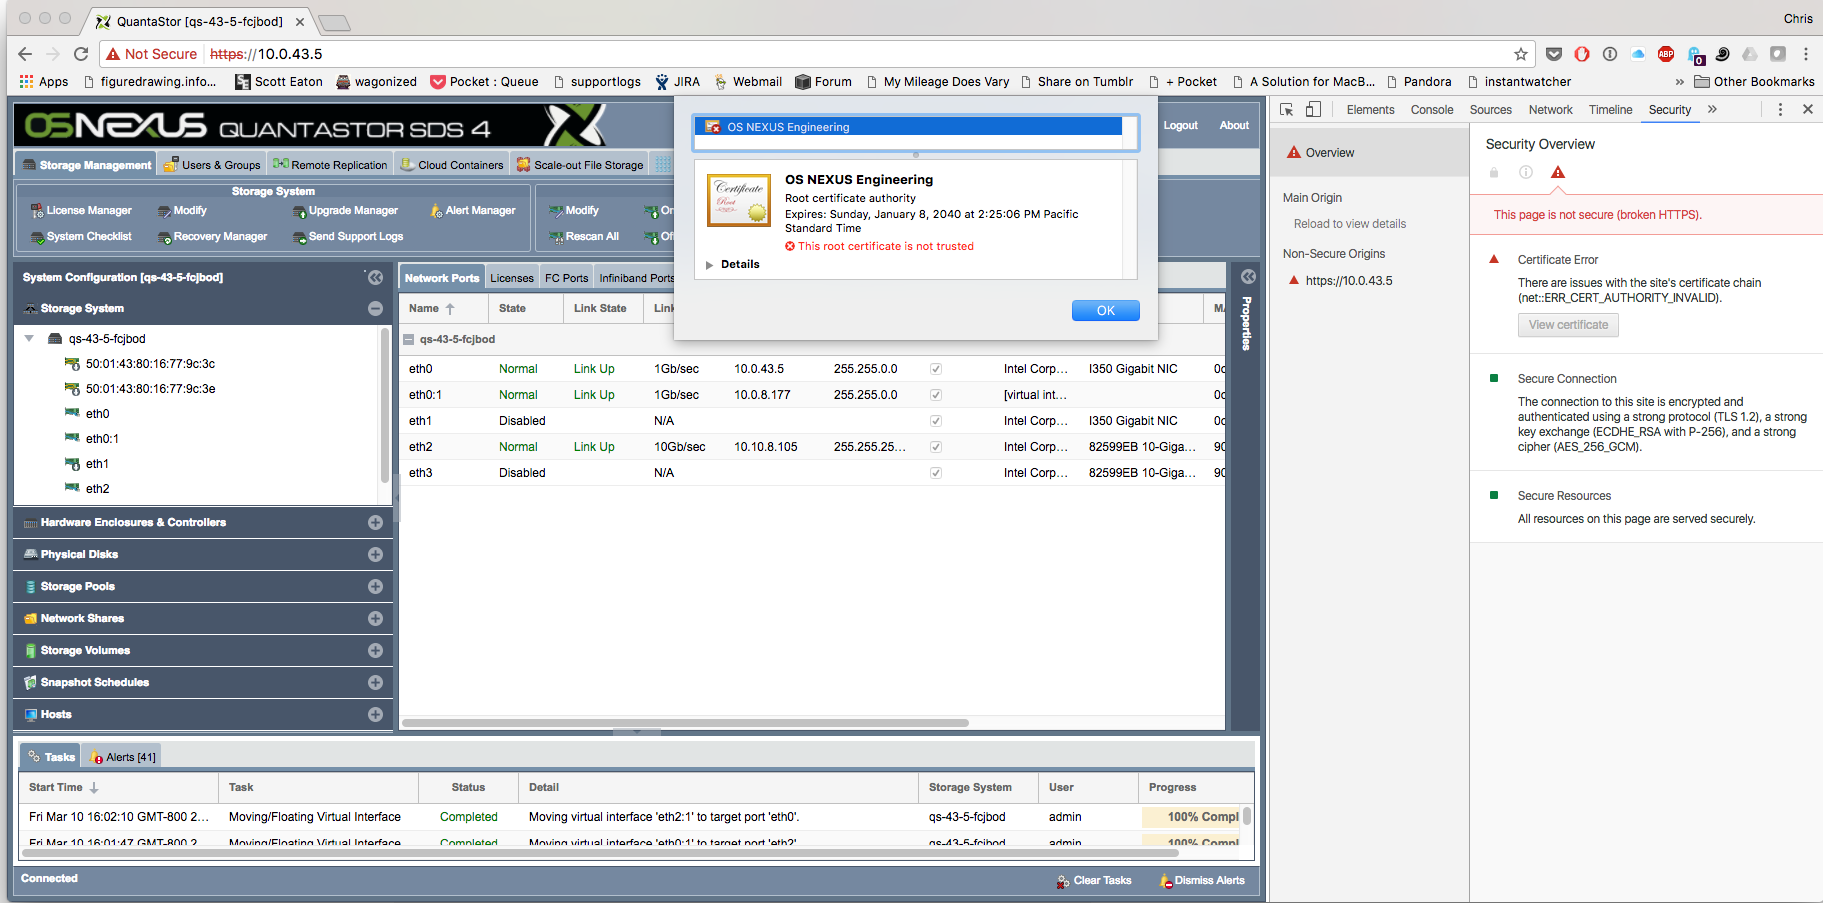
Task: Click About link
Action: click(1234, 126)
